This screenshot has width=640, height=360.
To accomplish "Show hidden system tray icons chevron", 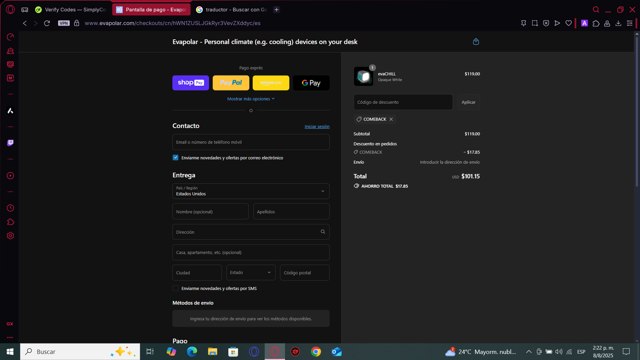I will 529,351.
